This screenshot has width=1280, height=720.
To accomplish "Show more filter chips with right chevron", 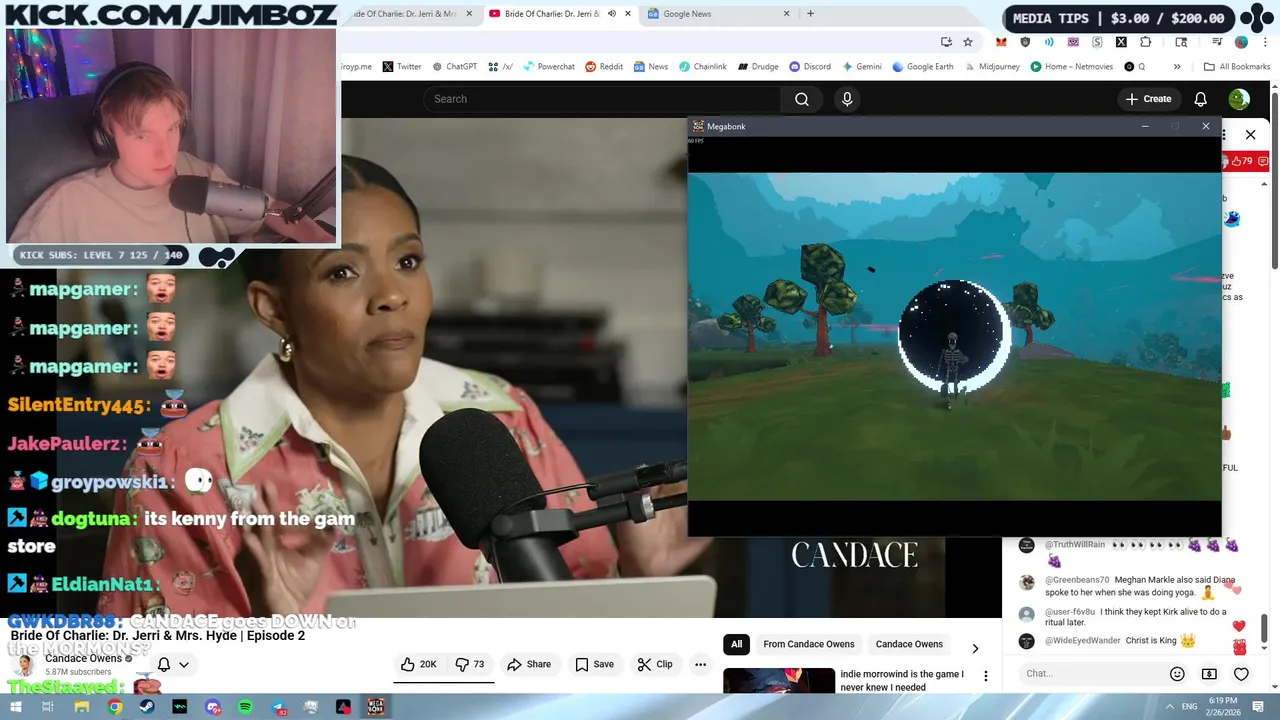I will [x=975, y=648].
